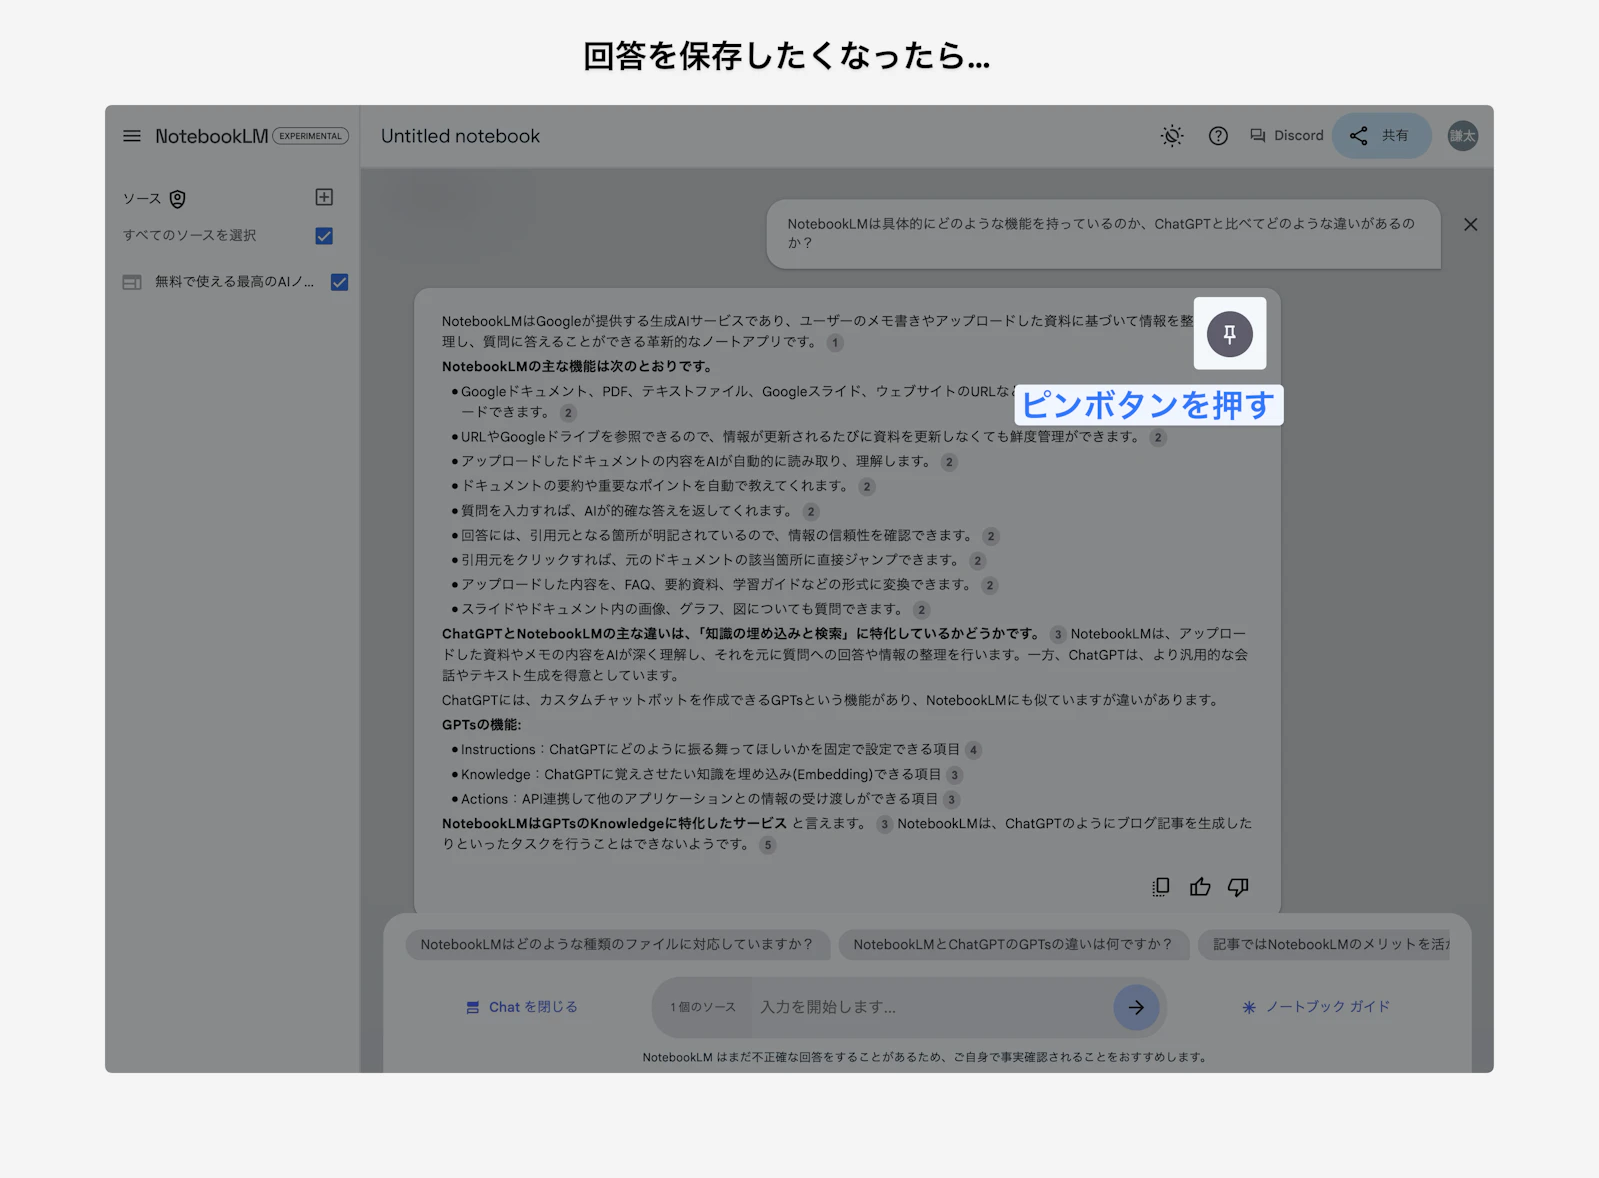
Task: Click the disclaimer NotebookLM はまだ不正確な回答 text
Action: [925, 1057]
